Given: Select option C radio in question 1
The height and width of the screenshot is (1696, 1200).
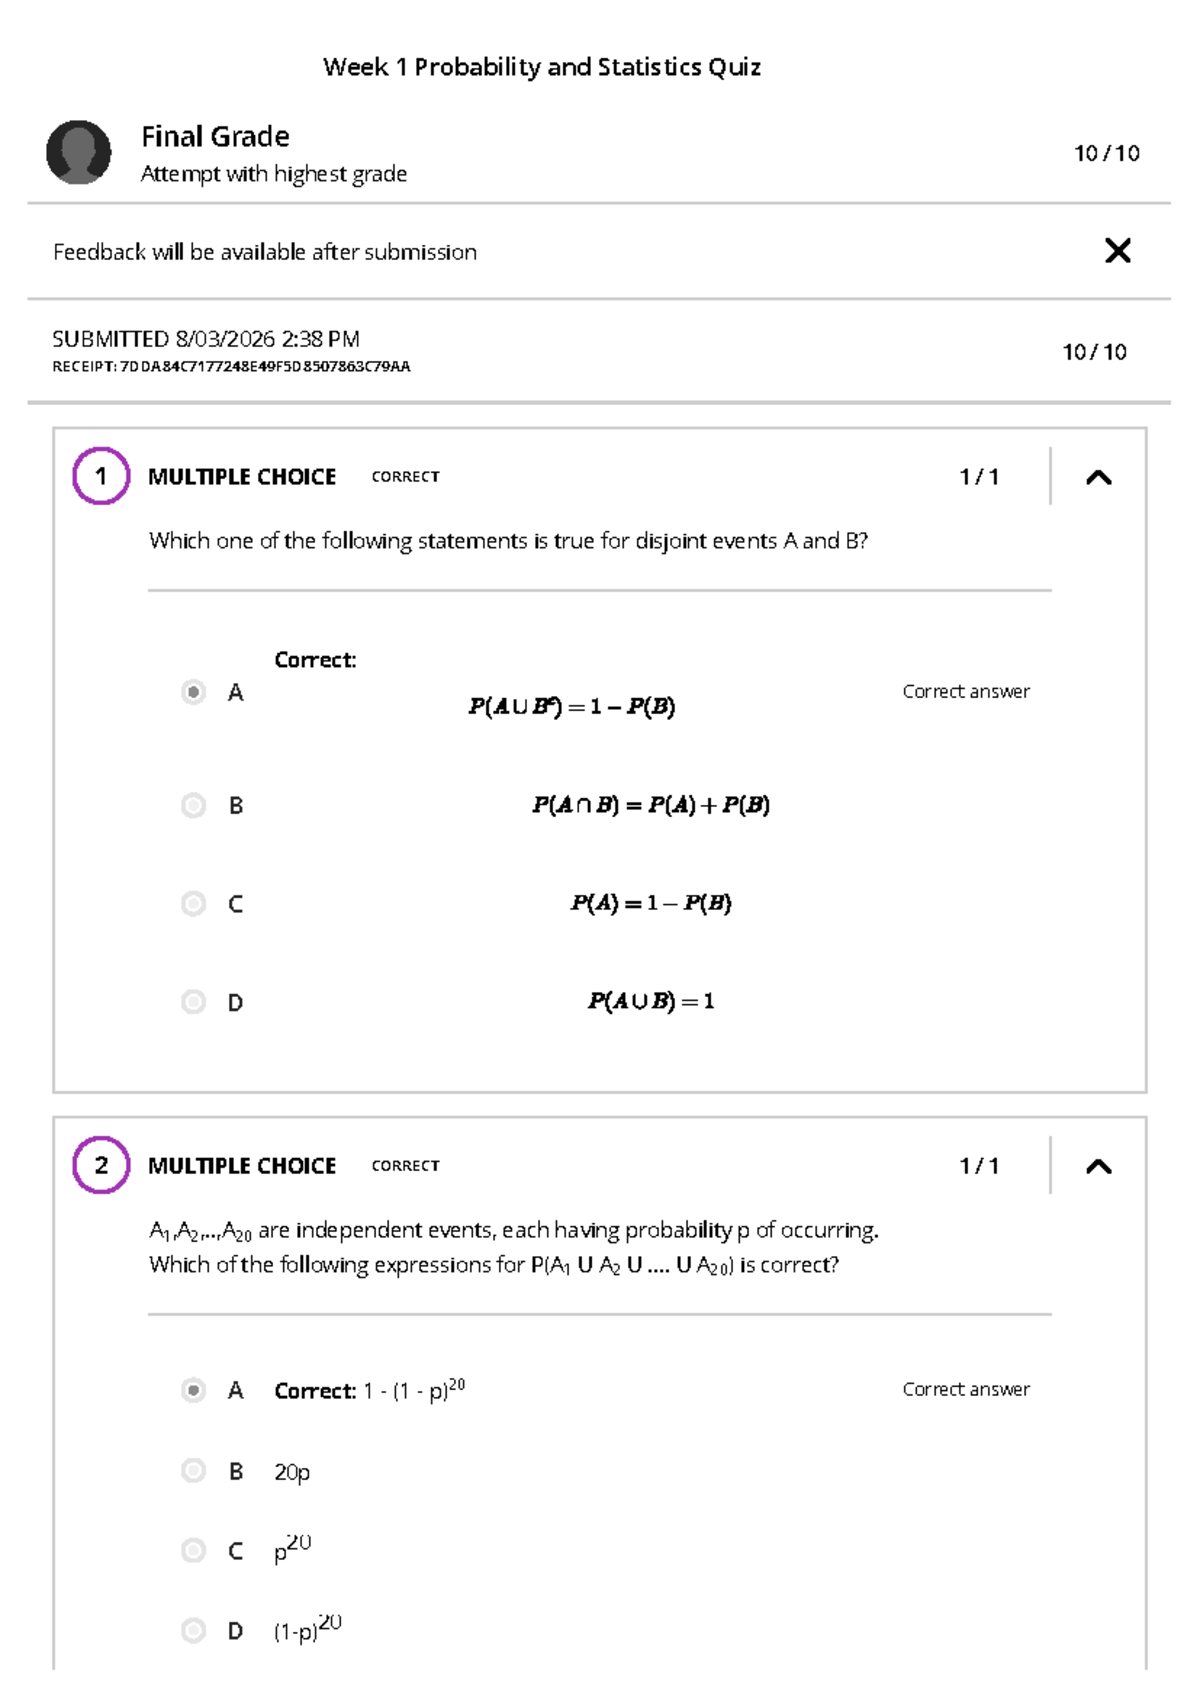Looking at the screenshot, I should pos(194,904).
